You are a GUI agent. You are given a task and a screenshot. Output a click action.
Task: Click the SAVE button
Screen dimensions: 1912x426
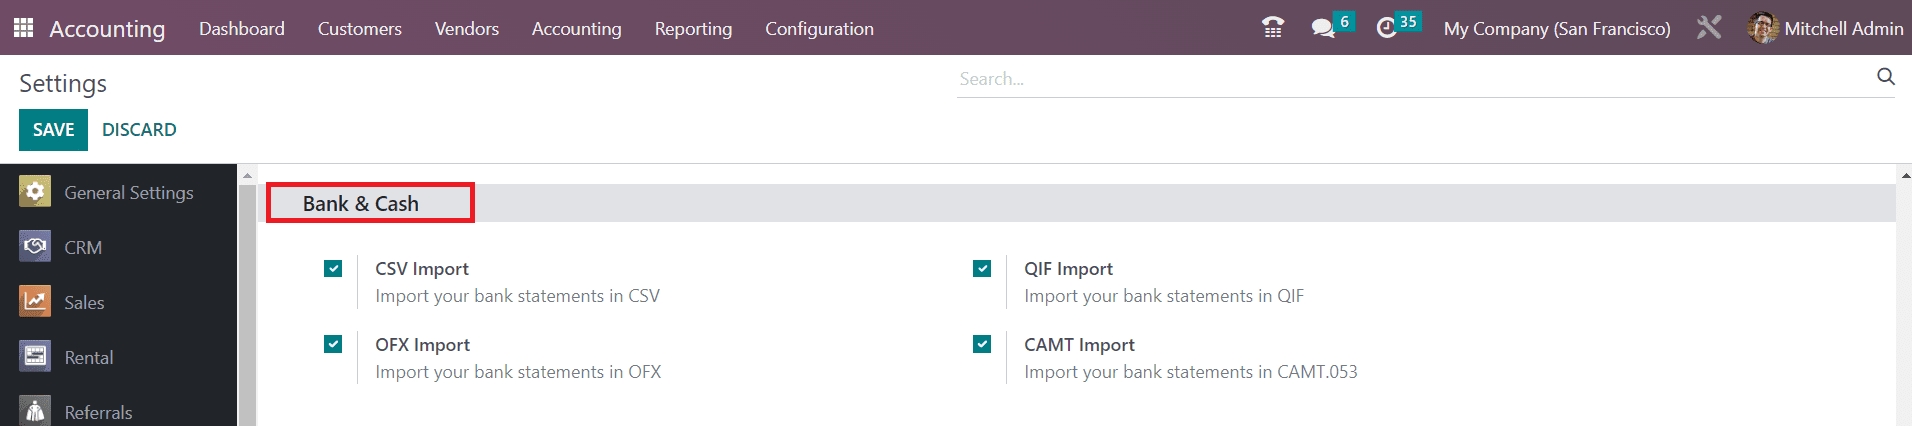pyautogui.click(x=53, y=130)
